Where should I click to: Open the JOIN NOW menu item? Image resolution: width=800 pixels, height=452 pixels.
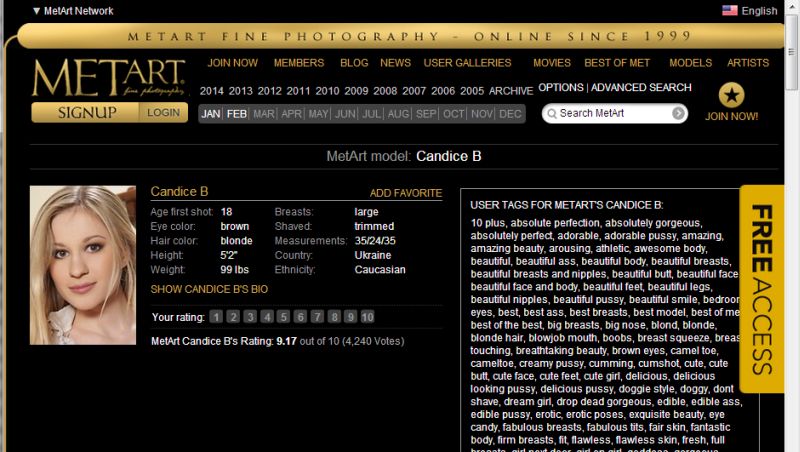tap(233, 63)
